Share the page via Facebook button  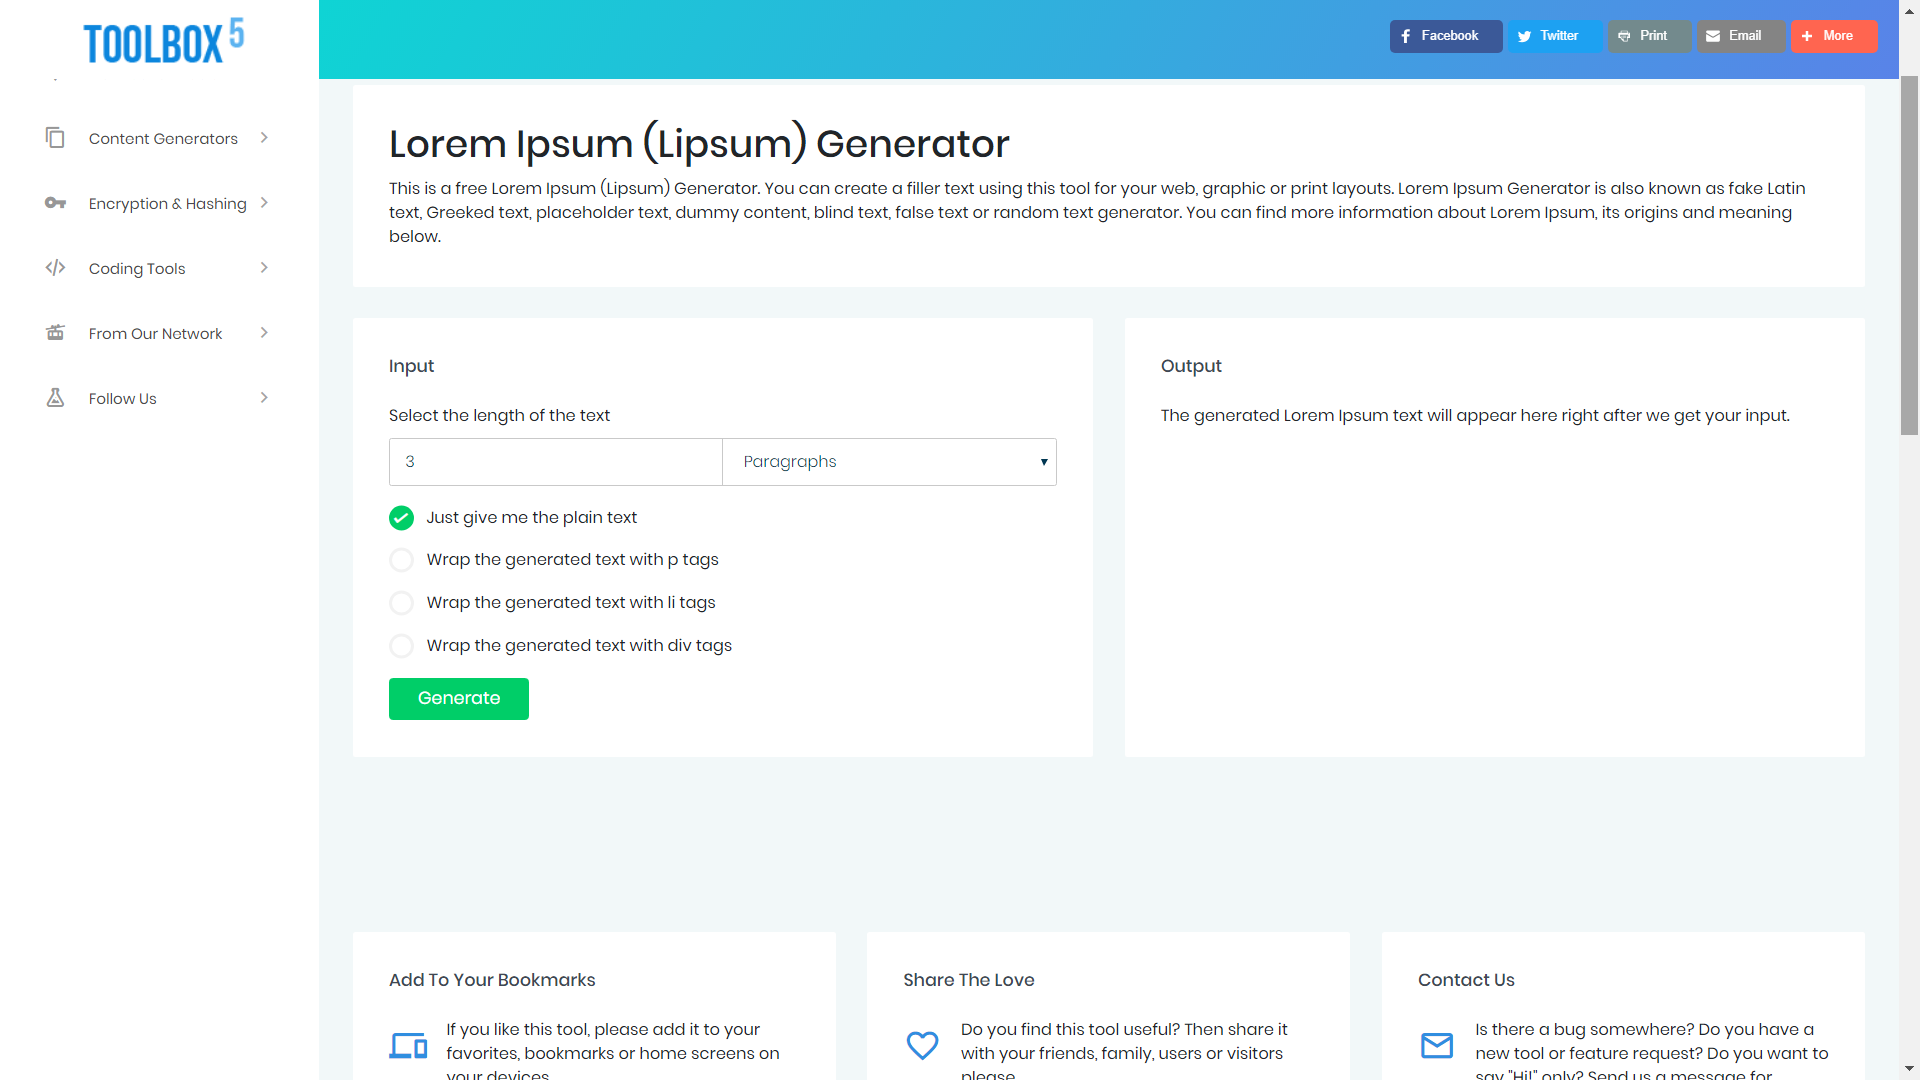point(1445,36)
